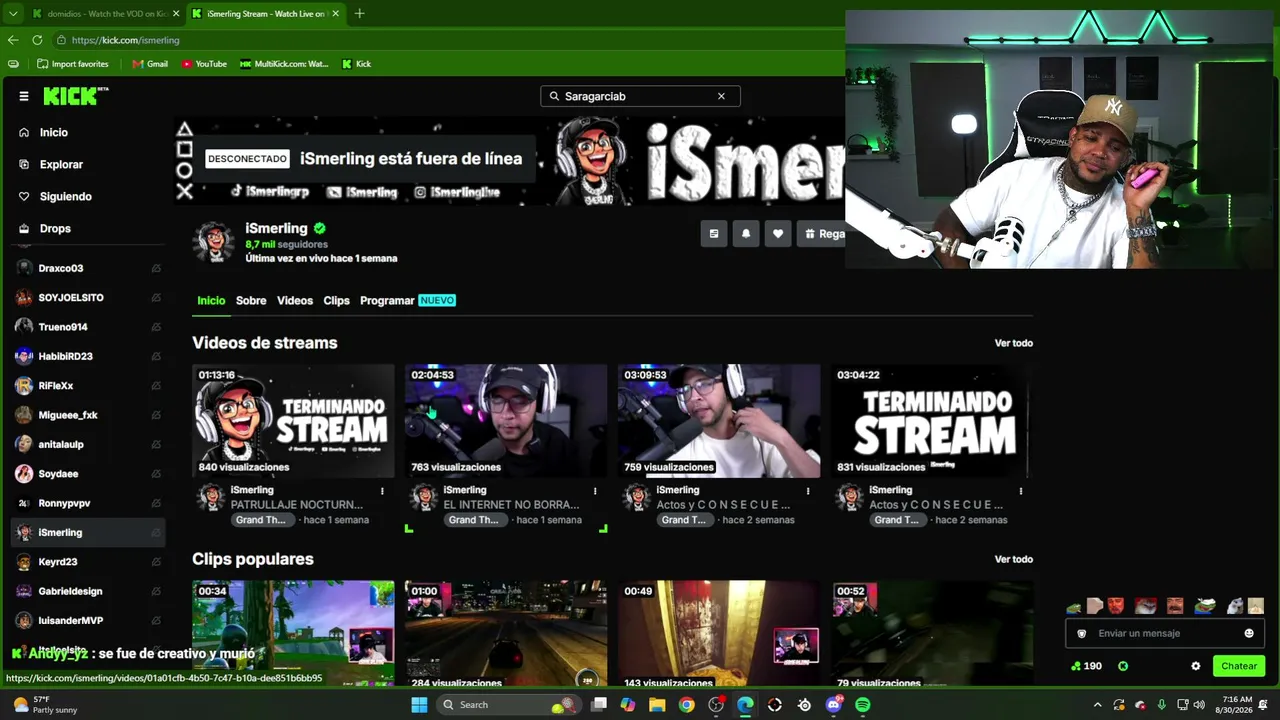Switch to the Inicio channel tab
The height and width of the screenshot is (720, 1280).
[211, 300]
